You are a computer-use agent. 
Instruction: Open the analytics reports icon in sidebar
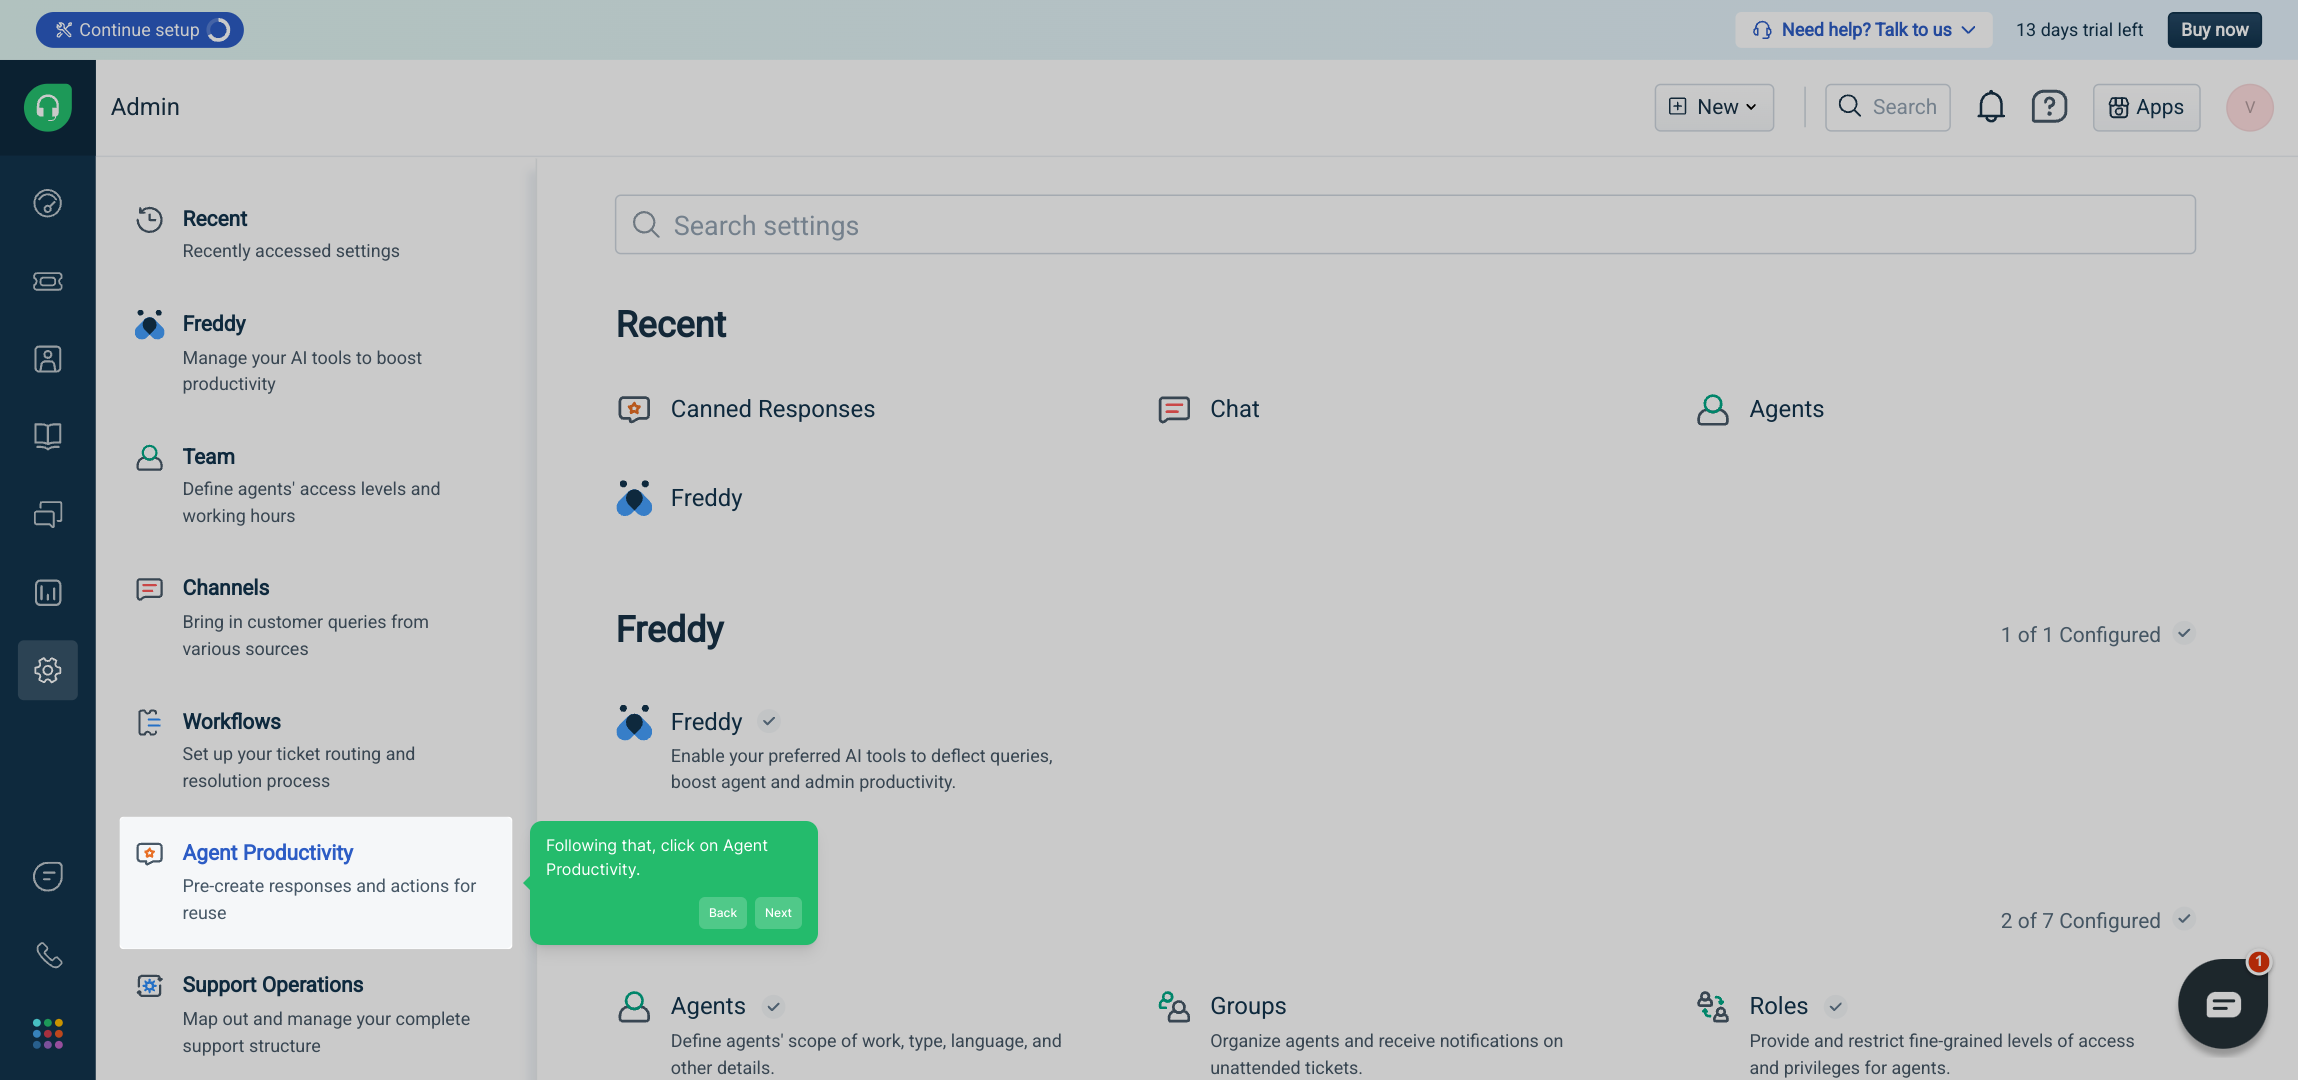pyautogui.click(x=48, y=592)
